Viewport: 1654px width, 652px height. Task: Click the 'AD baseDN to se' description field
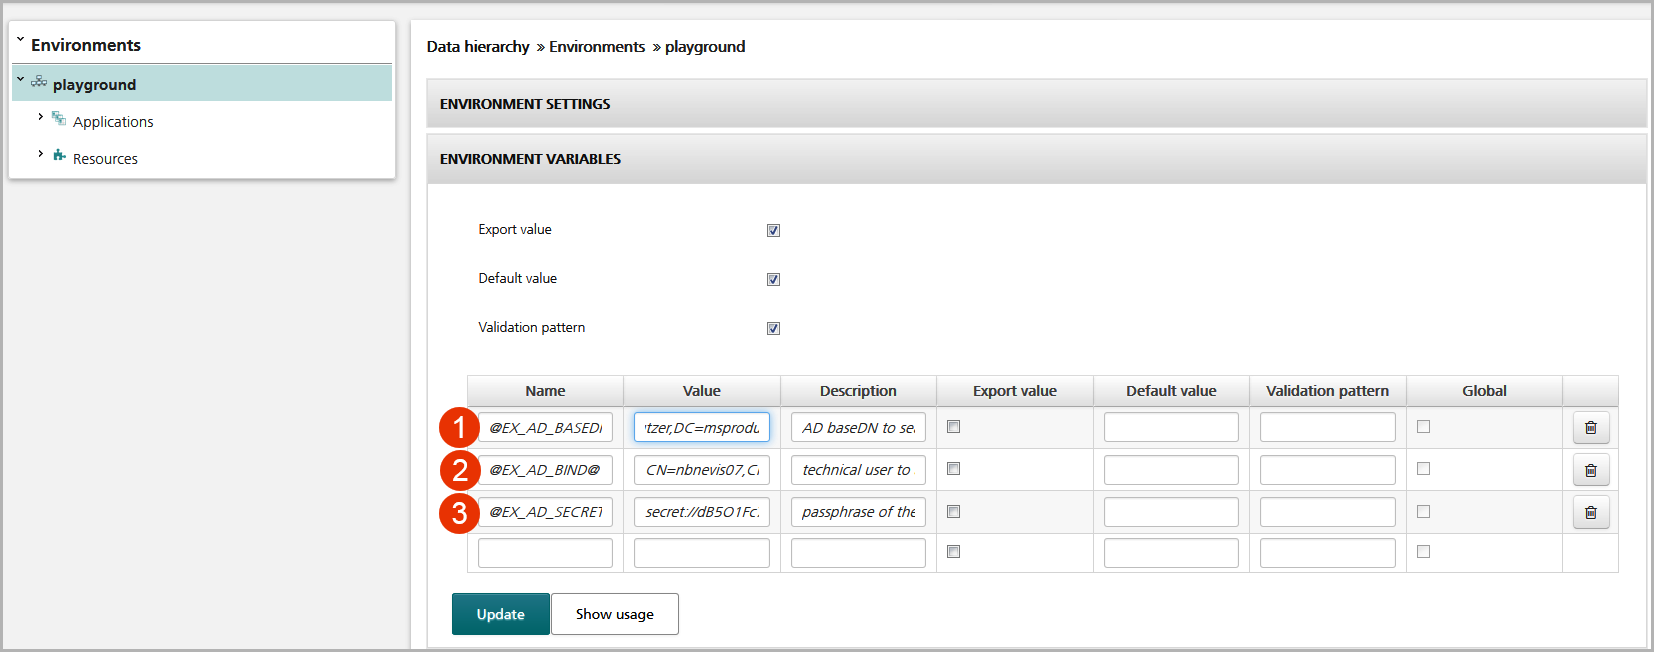click(858, 427)
